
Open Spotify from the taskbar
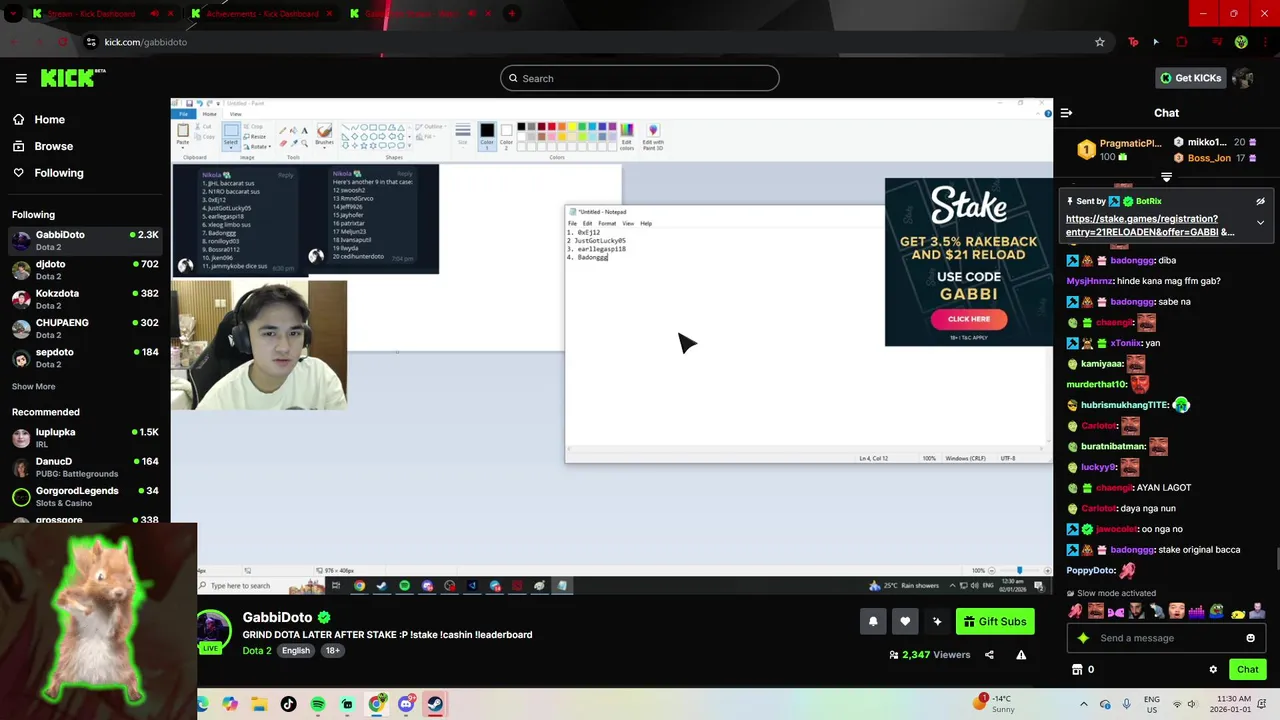318,704
